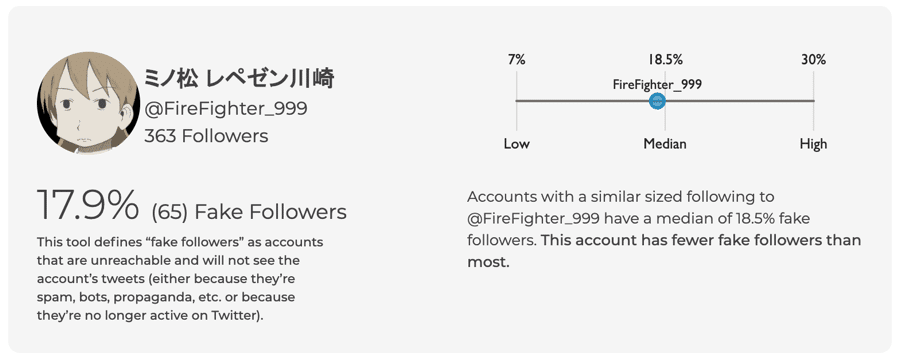
Task: Click the FireFighter_999 label above marker
Action: pos(657,84)
